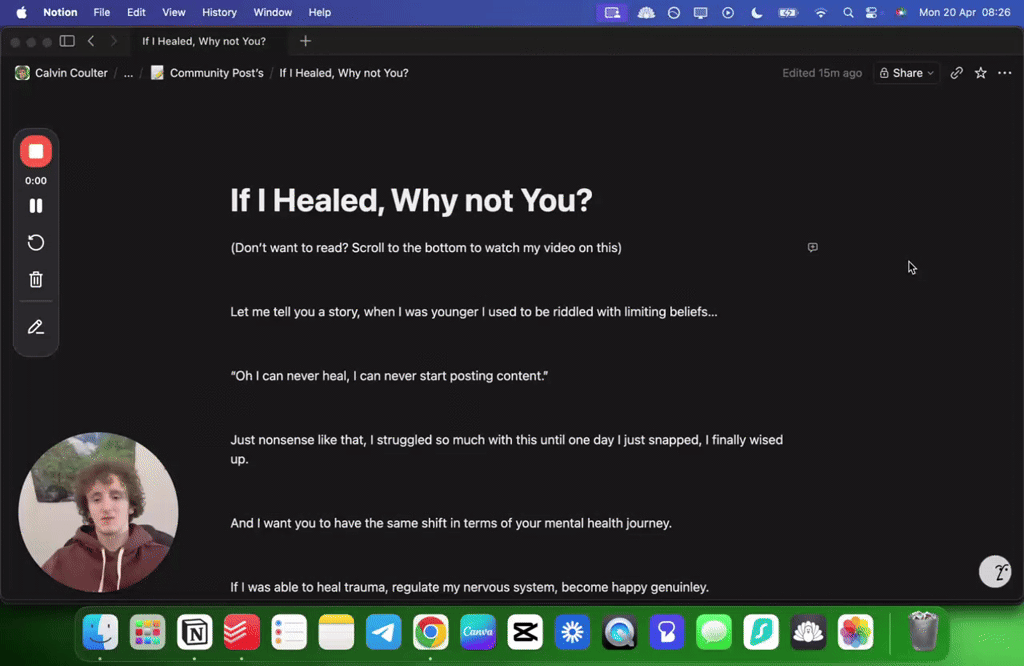
Task: Select the pen annotation tool in recorder sidebar
Action: point(35,326)
